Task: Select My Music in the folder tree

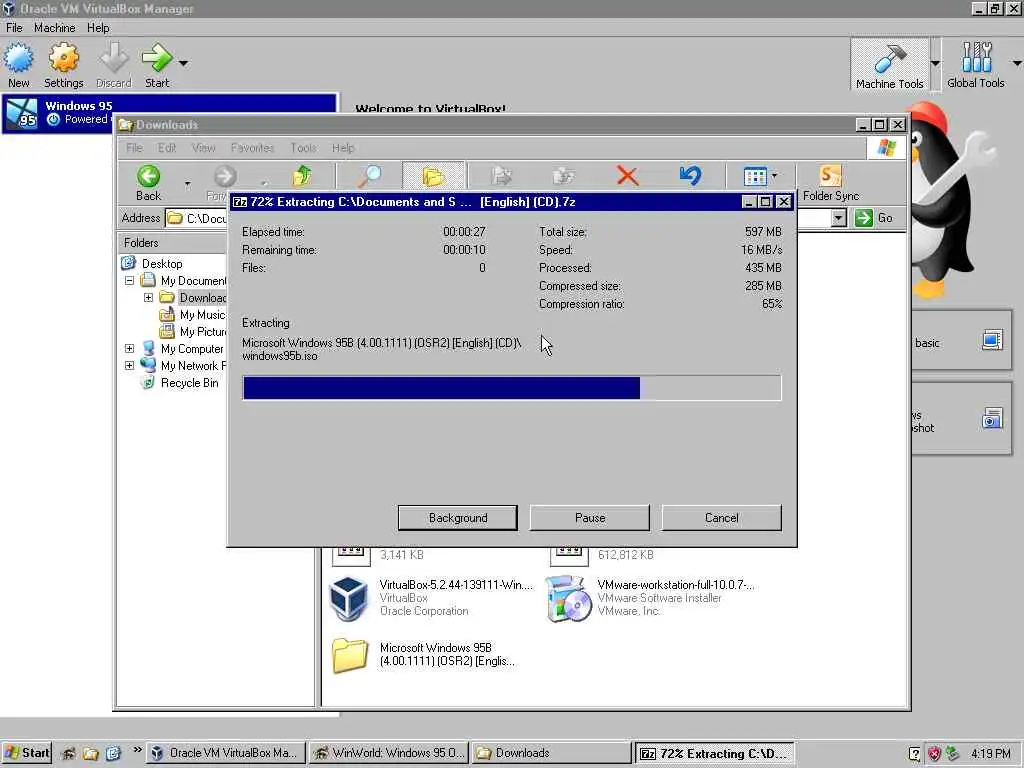Action: click(202, 315)
